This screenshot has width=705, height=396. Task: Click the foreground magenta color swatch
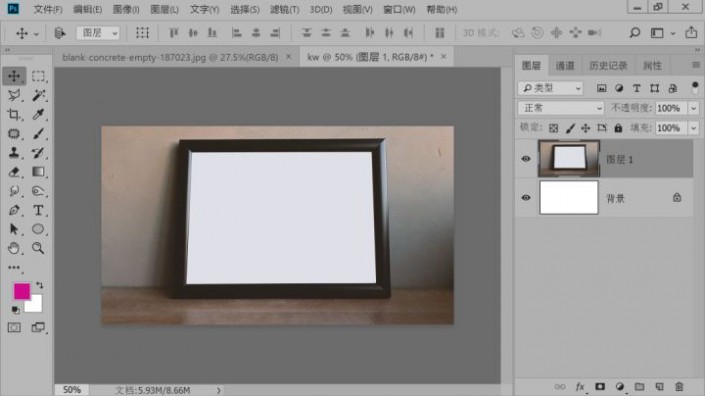tap(22, 291)
